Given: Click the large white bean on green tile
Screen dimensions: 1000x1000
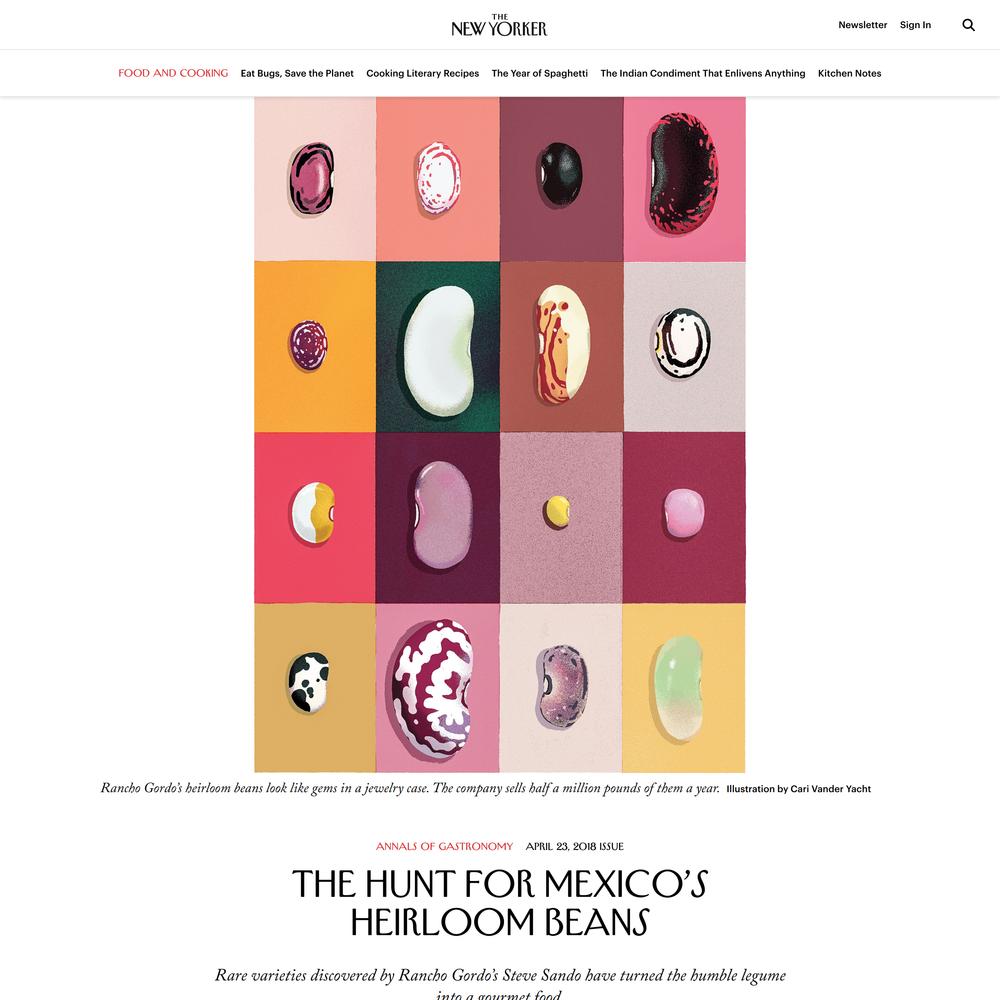Looking at the screenshot, I should pos(439,349).
